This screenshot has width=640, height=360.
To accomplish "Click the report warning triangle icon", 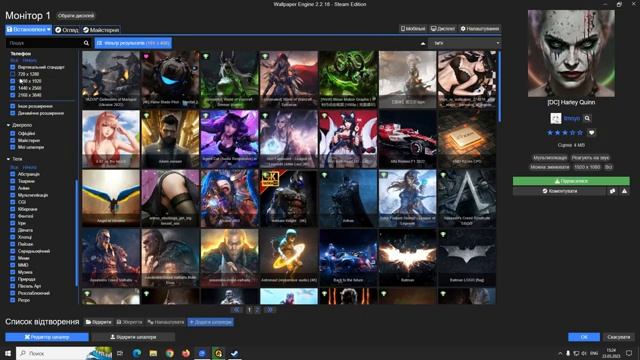I will click(624, 191).
